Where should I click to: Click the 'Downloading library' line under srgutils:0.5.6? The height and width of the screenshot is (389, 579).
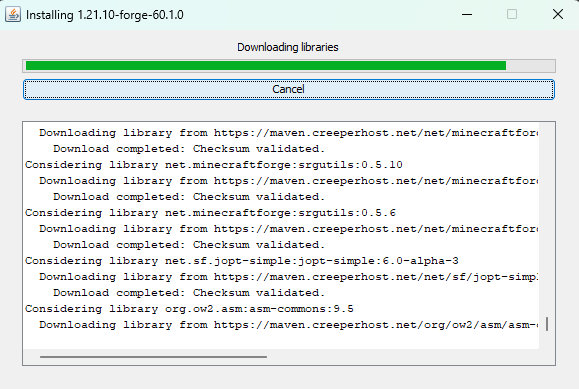pos(289,229)
